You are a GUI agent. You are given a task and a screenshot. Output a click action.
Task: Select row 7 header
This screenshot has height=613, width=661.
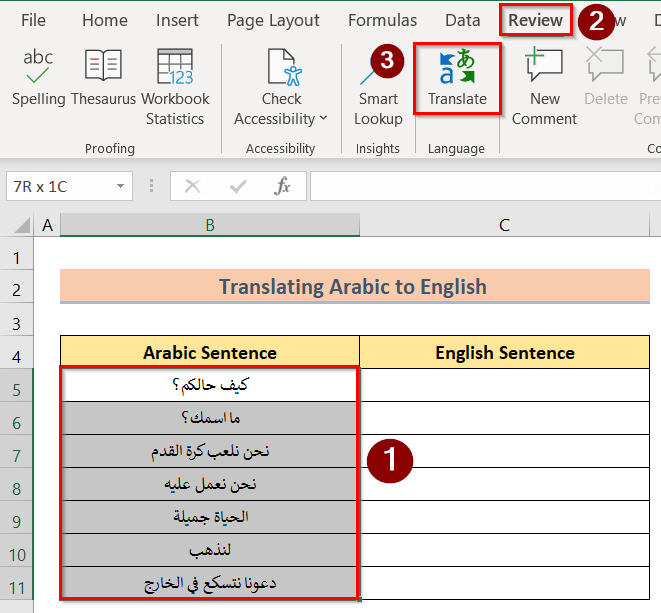(16, 456)
